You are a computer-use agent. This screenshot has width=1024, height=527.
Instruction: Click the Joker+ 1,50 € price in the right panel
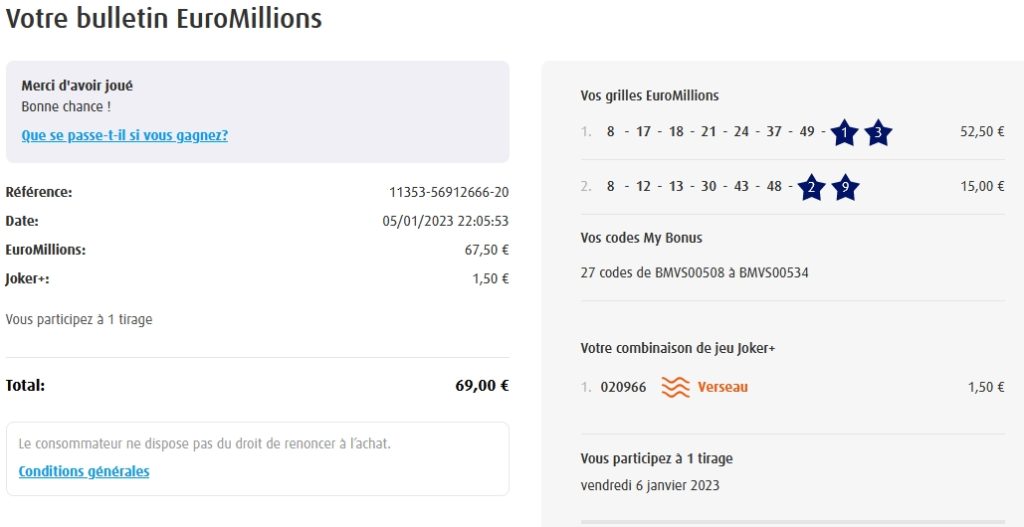(x=986, y=387)
